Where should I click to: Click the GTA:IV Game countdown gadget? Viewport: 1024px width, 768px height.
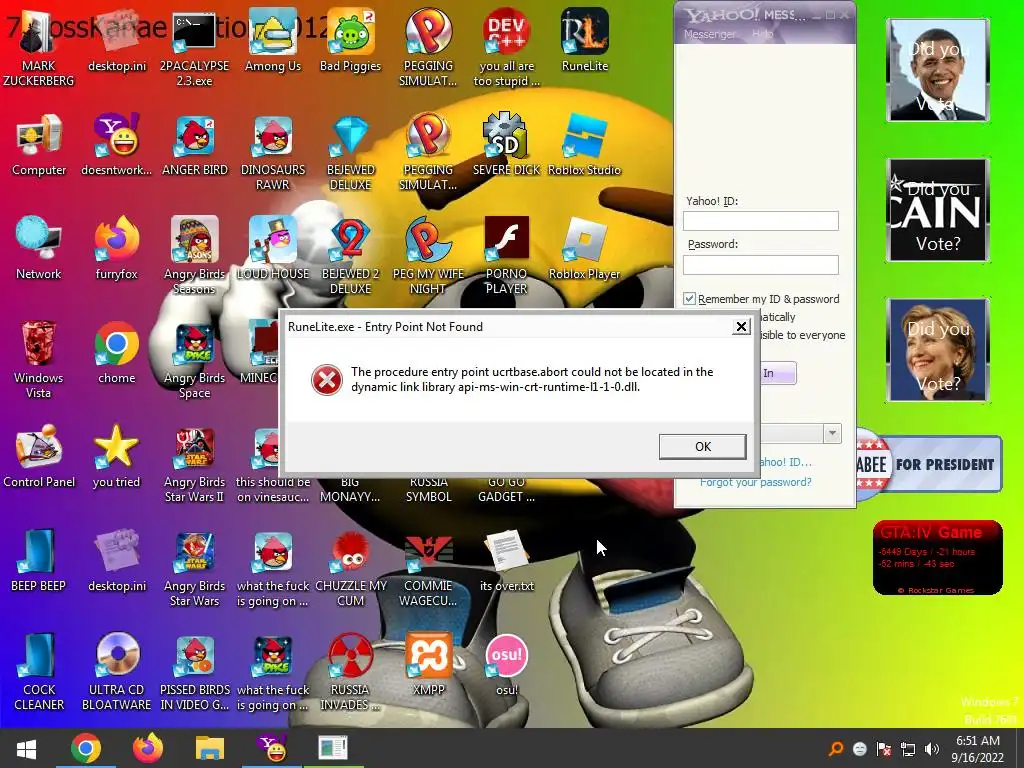938,558
